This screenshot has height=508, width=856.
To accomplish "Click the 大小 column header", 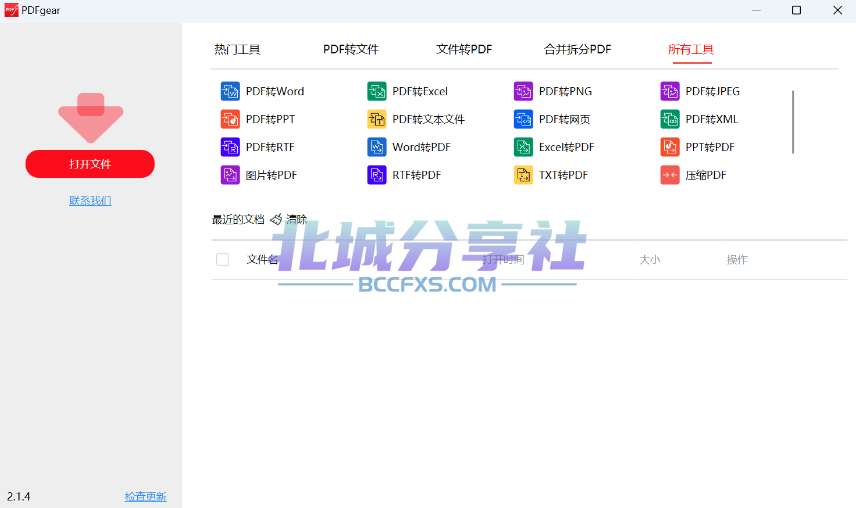I will click(650, 260).
